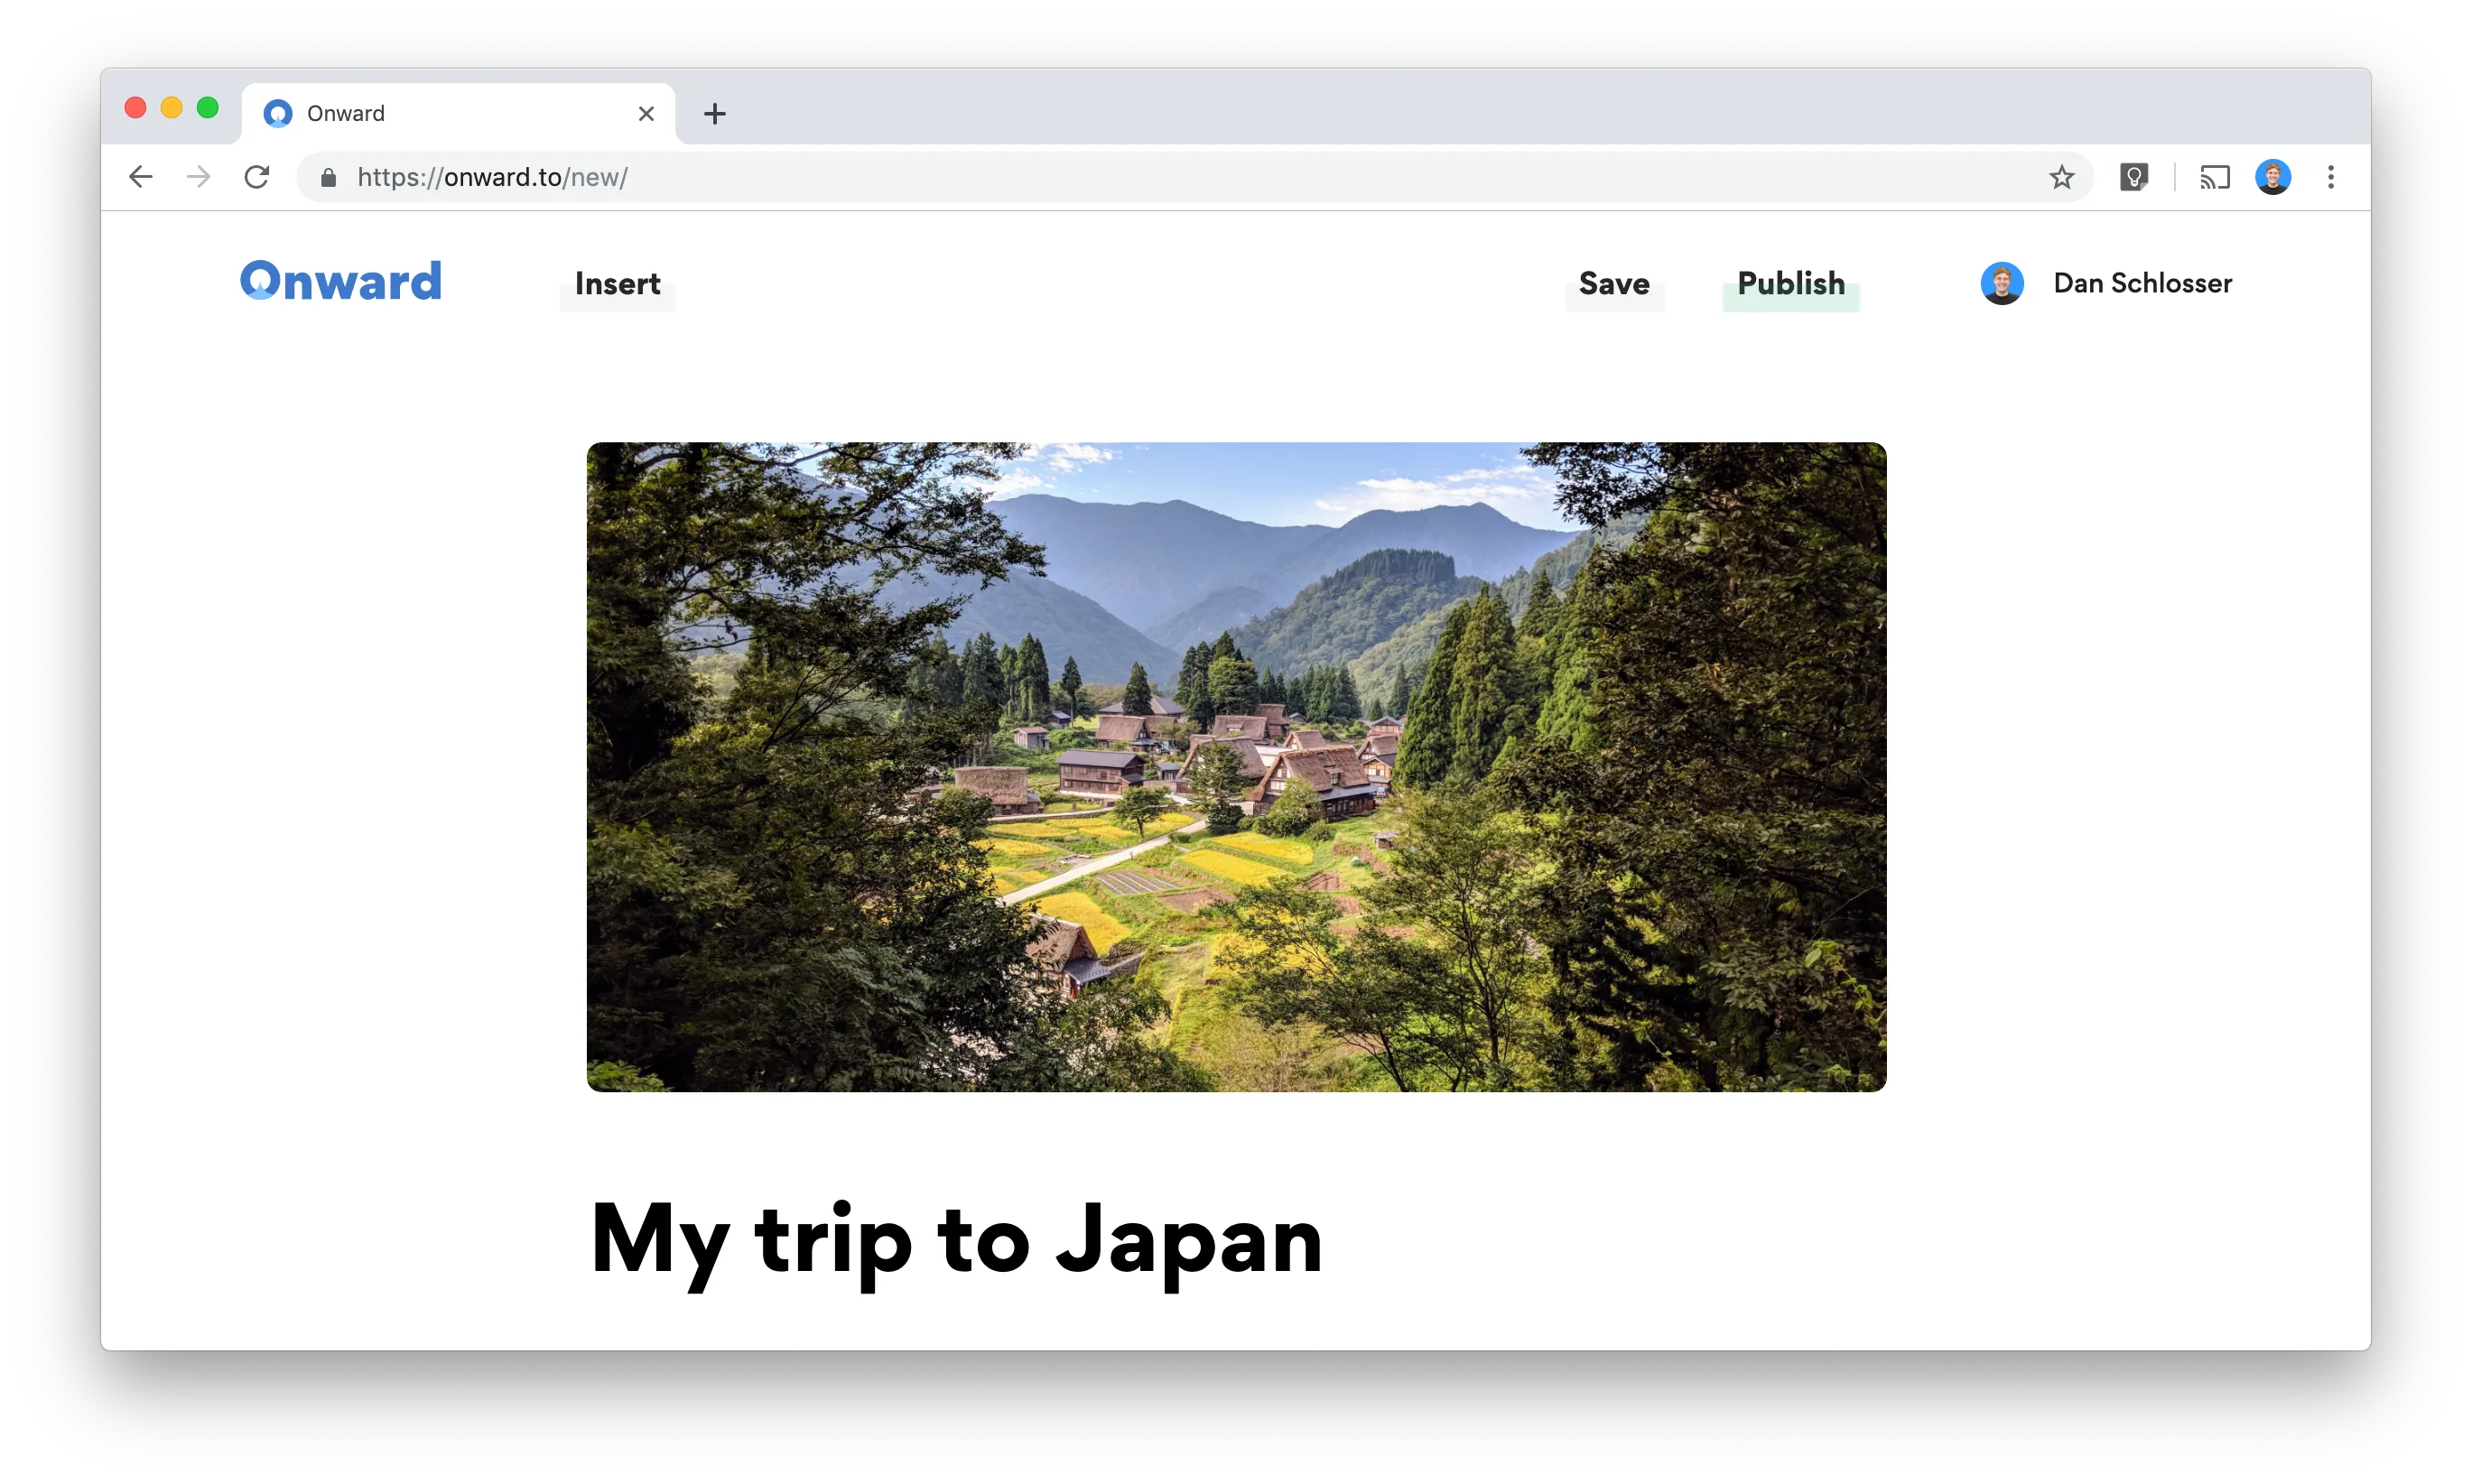Open Dan Schlosser user menu
This screenshot has height=1484, width=2472.
2142,284
